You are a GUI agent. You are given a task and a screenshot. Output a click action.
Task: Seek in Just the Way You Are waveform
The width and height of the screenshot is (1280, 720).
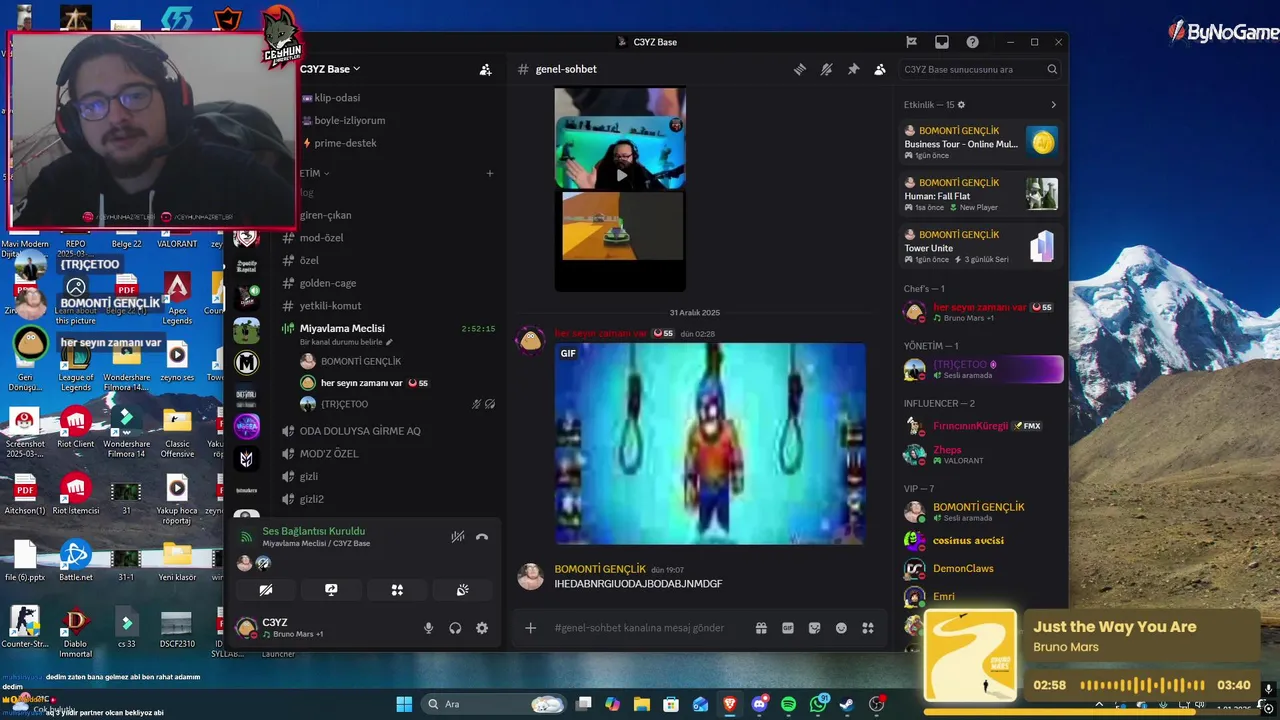(1142, 685)
